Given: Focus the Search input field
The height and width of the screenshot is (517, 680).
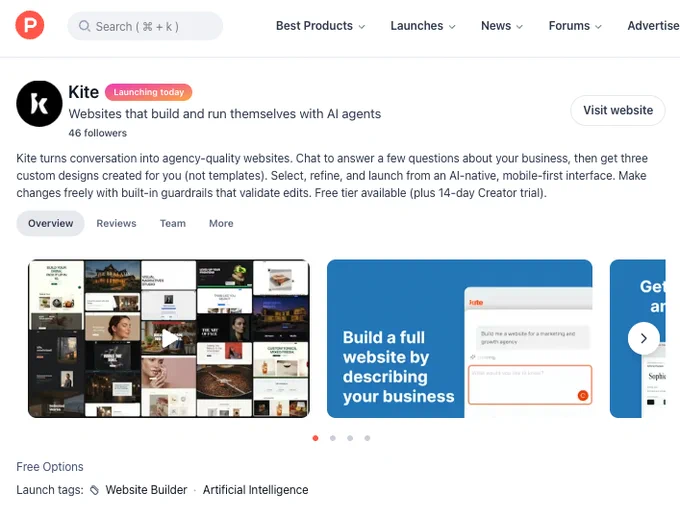Looking at the screenshot, I should tap(145, 26).
